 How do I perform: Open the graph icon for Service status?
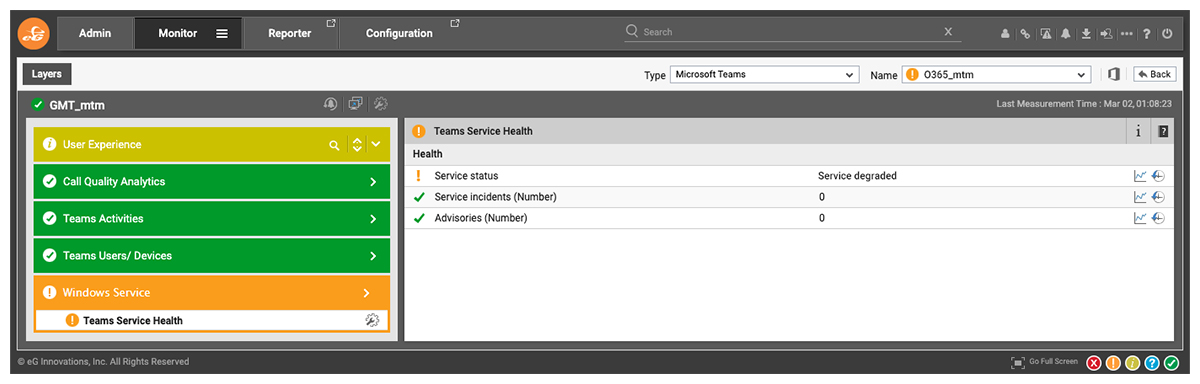pos(1140,175)
